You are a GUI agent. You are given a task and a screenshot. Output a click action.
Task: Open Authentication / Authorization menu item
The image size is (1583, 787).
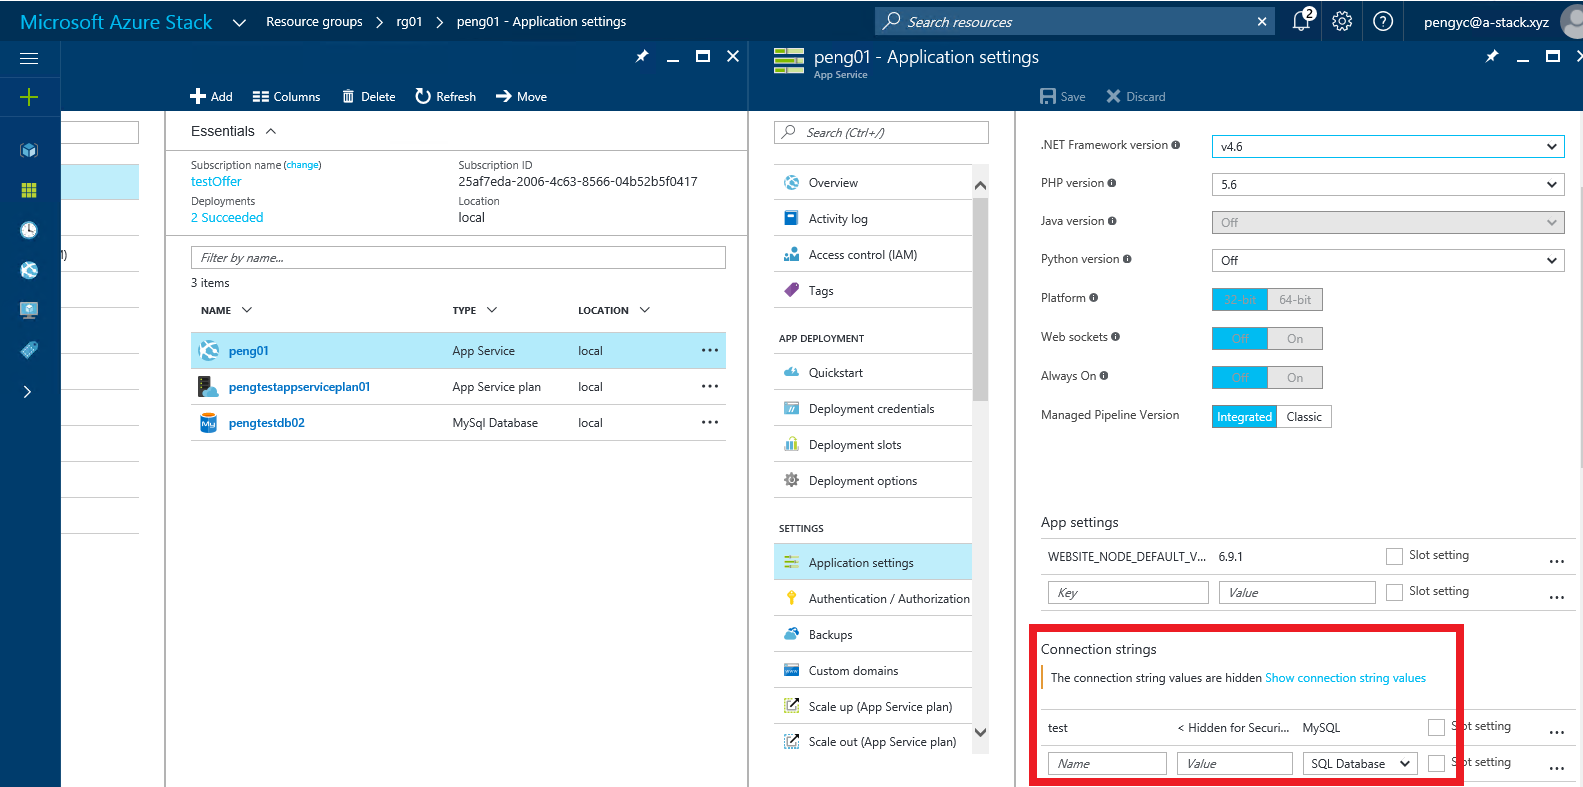point(873,598)
